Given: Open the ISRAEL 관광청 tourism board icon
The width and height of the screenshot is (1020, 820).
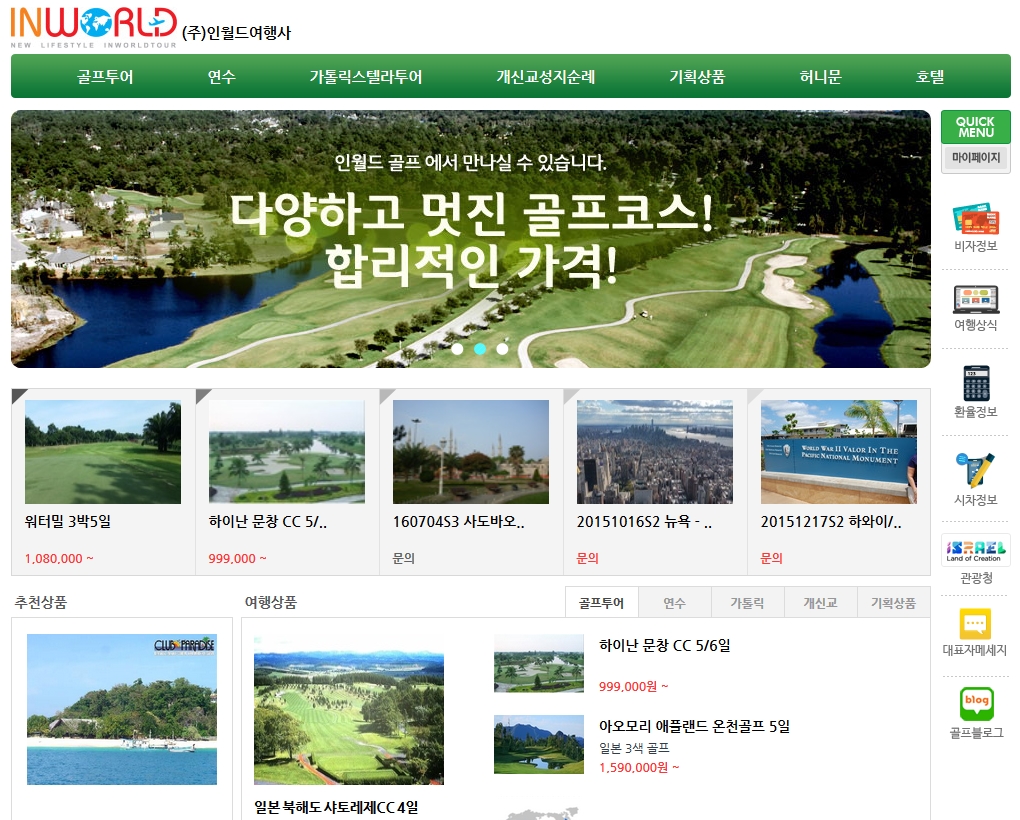Looking at the screenshot, I should pyautogui.click(x=975, y=553).
